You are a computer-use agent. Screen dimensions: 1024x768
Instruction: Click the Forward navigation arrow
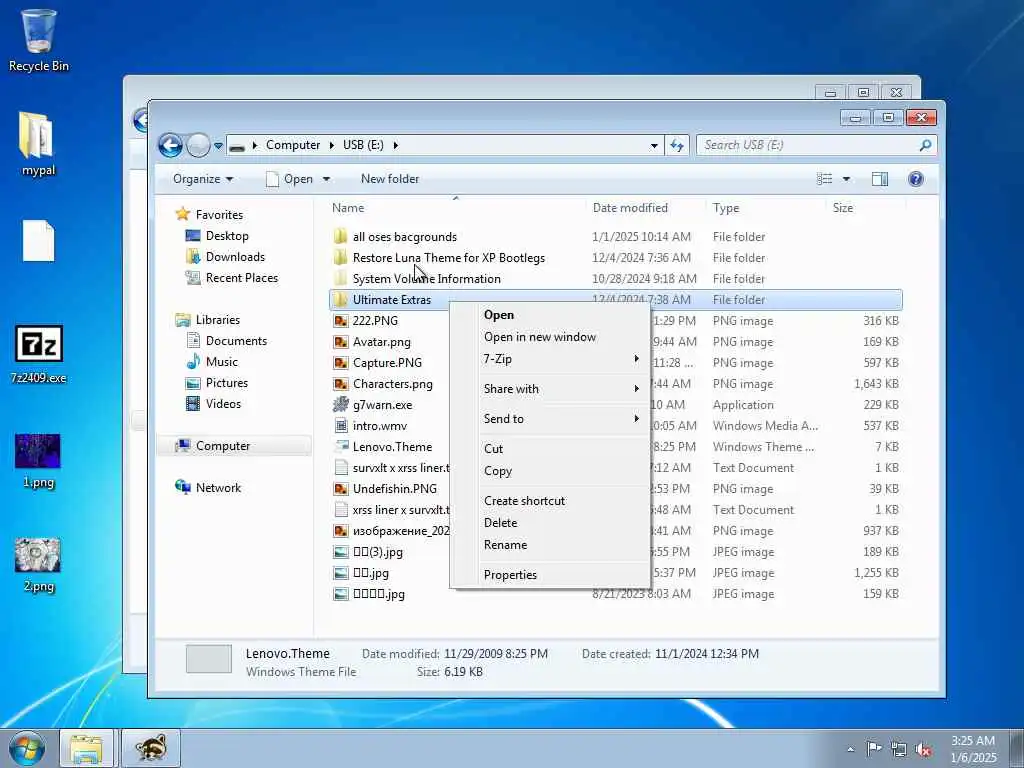pyautogui.click(x=198, y=145)
